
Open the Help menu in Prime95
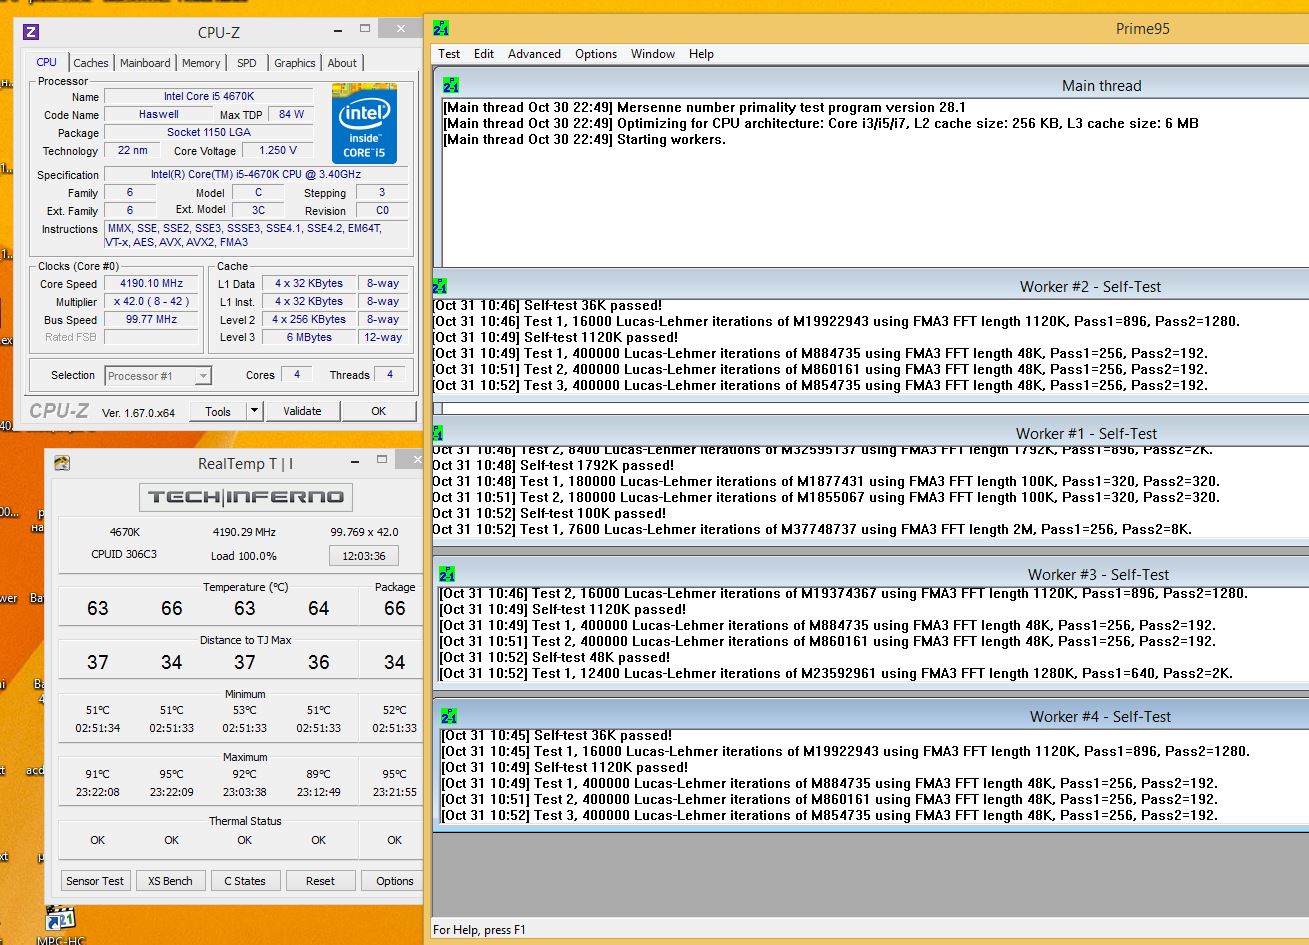[701, 54]
